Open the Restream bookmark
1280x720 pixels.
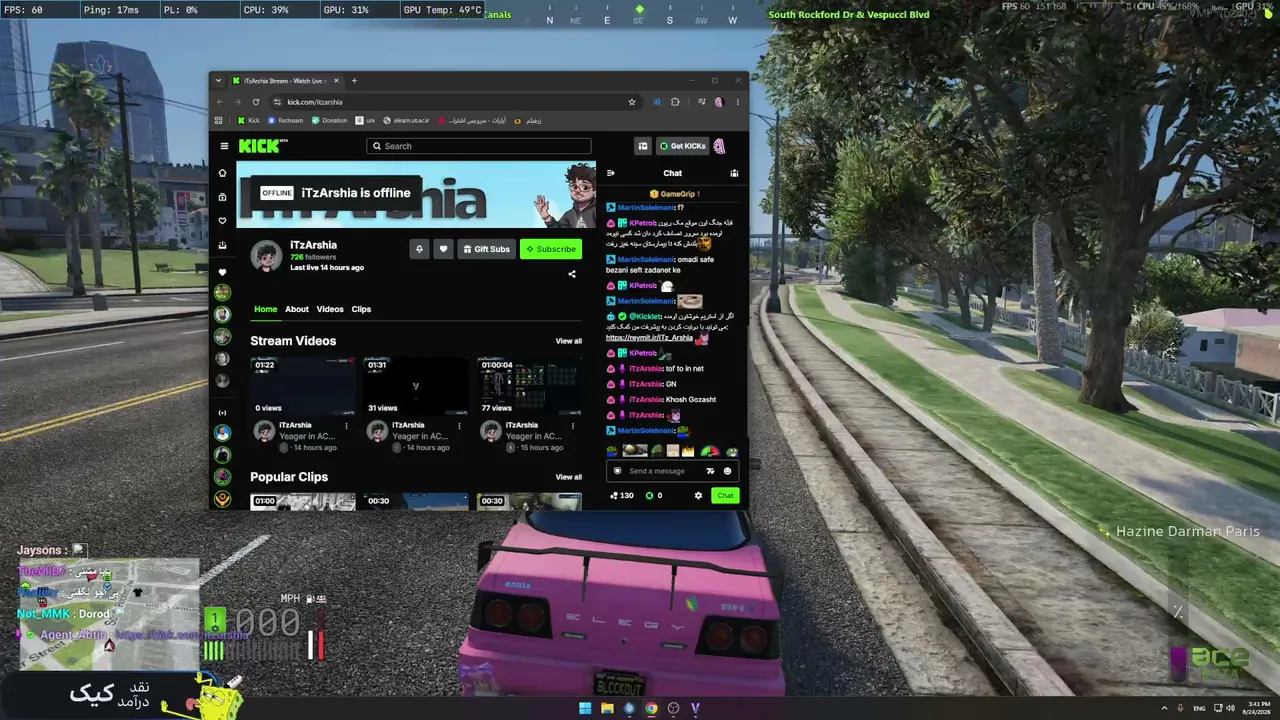[x=285, y=121]
